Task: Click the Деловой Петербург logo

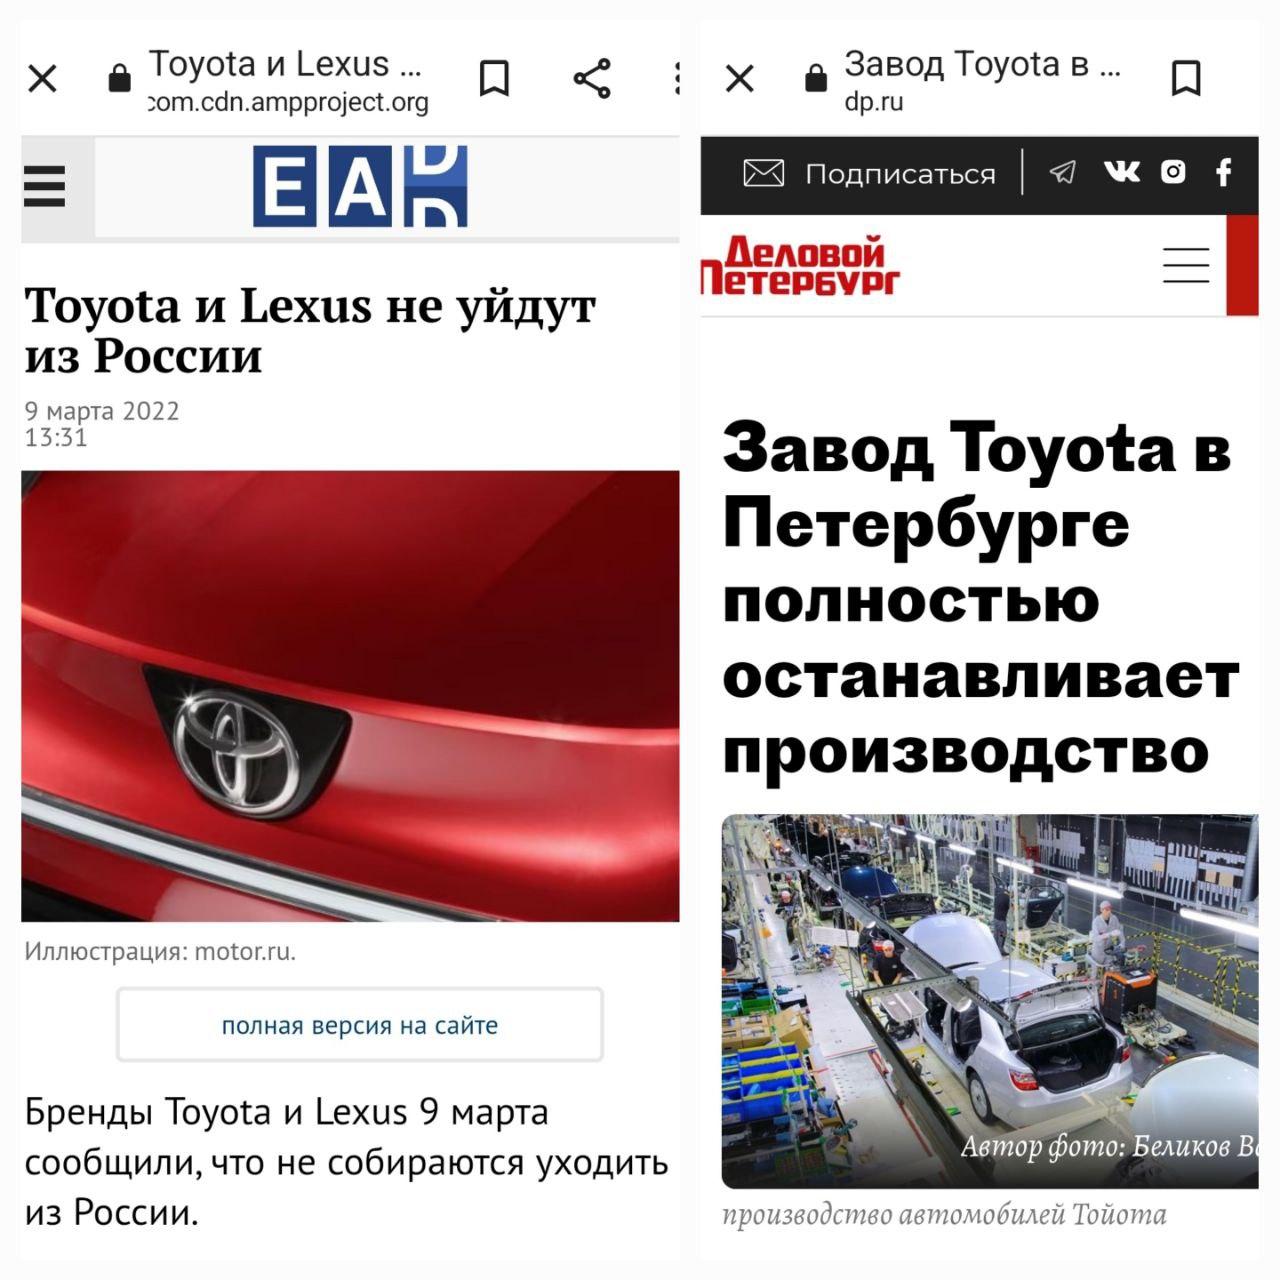Action: pos(800,266)
